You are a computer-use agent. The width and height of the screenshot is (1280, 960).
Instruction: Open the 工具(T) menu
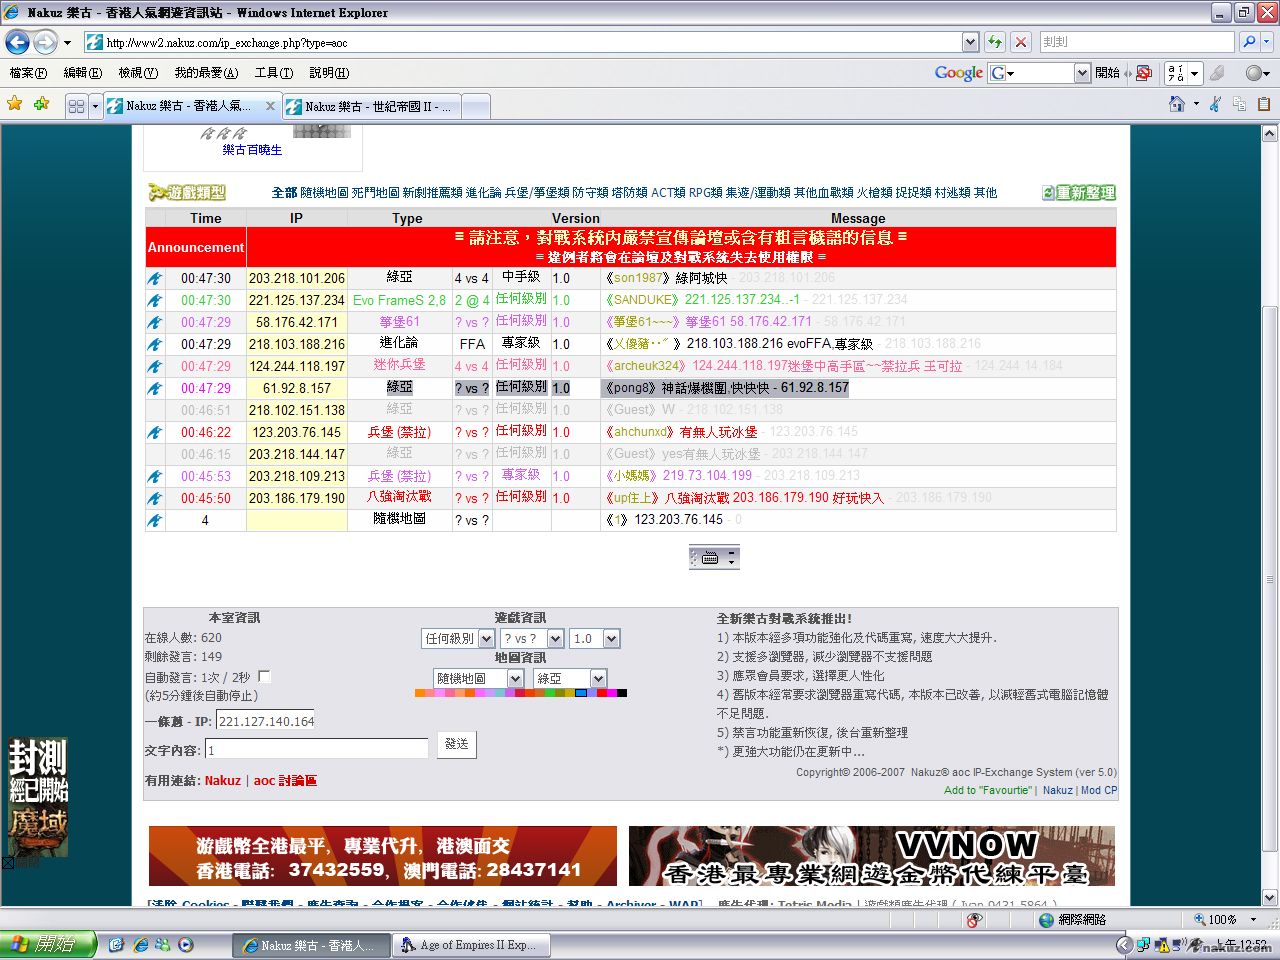tap(273, 73)
